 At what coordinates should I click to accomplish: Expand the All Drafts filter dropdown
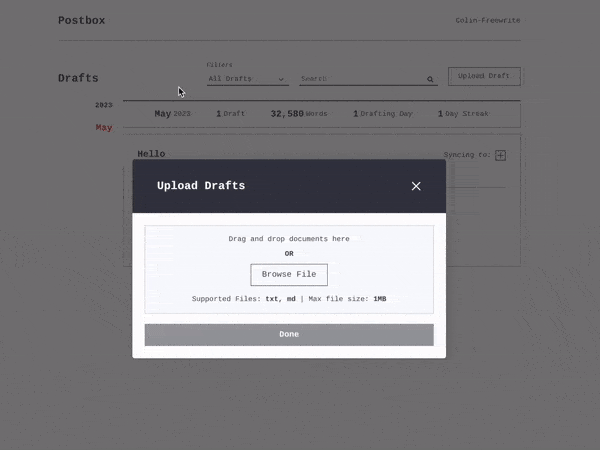(247, 79)
